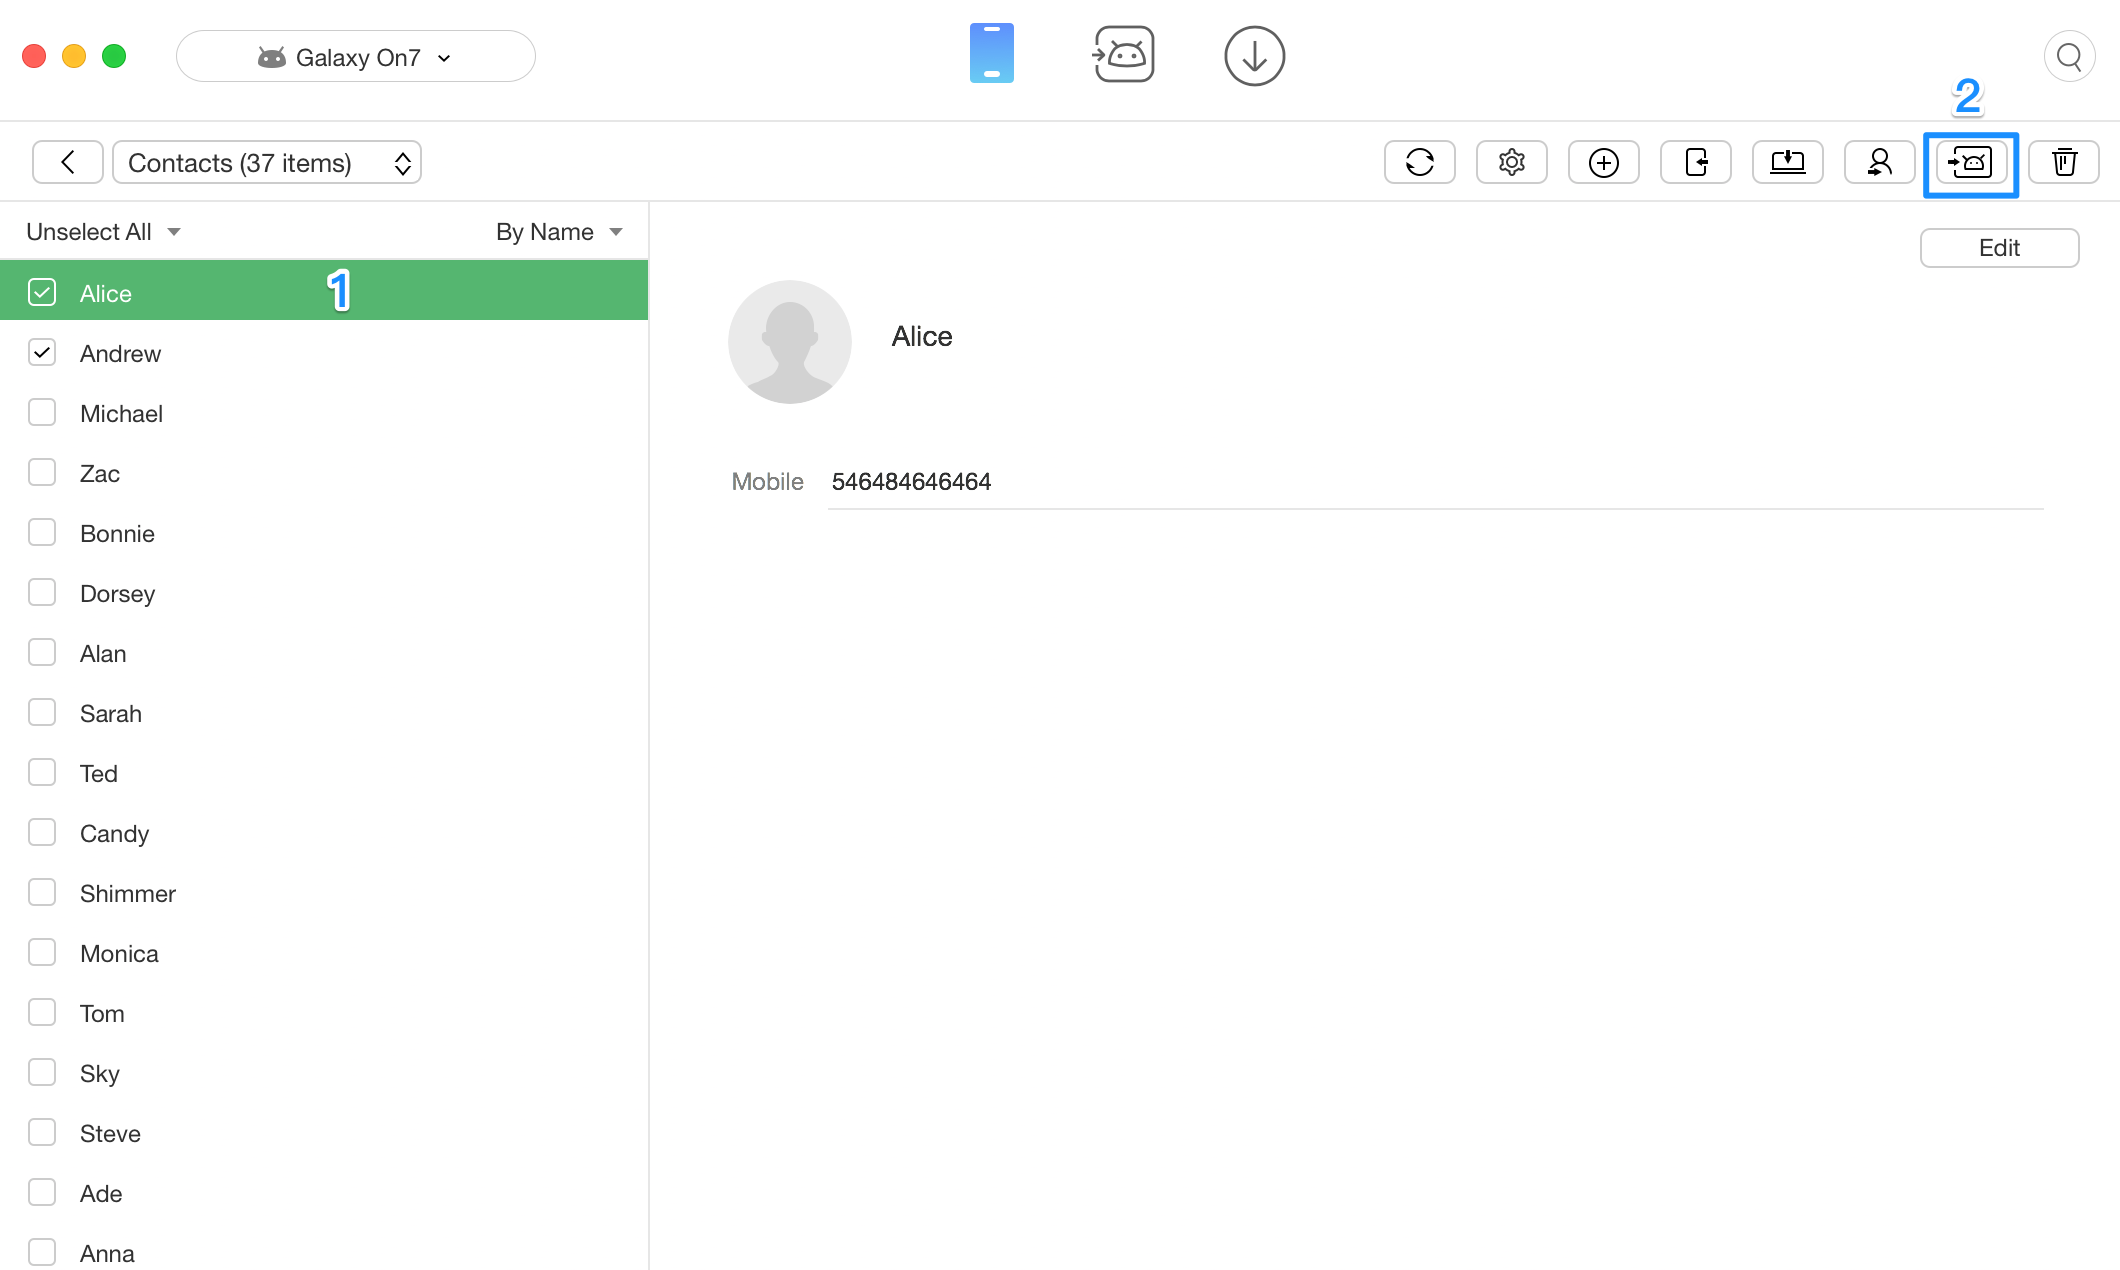Open the By Name sort dropdown
This screenshot has height=1270, width=2120.
[x=559, y=232]
